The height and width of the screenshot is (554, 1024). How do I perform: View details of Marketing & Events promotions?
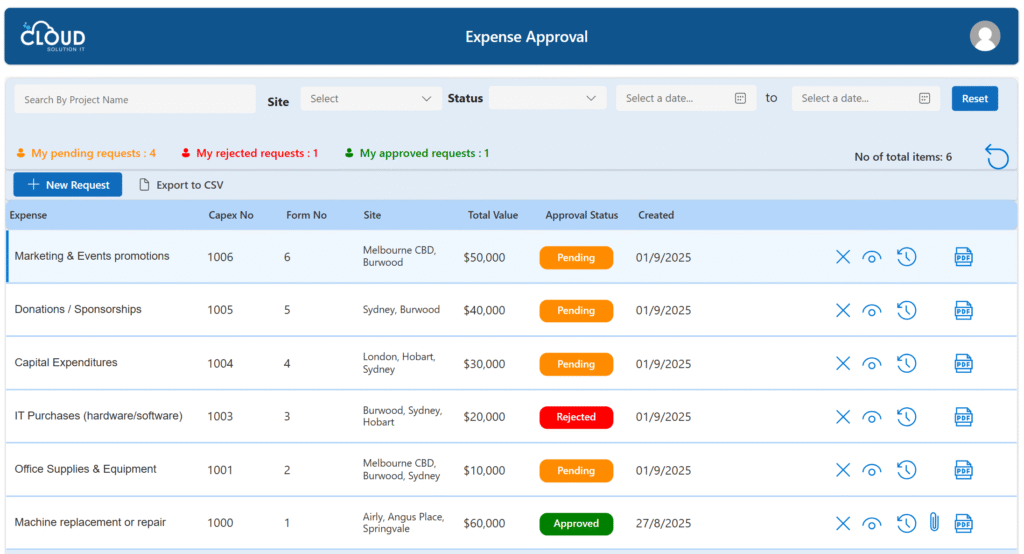tap(872, 258)
